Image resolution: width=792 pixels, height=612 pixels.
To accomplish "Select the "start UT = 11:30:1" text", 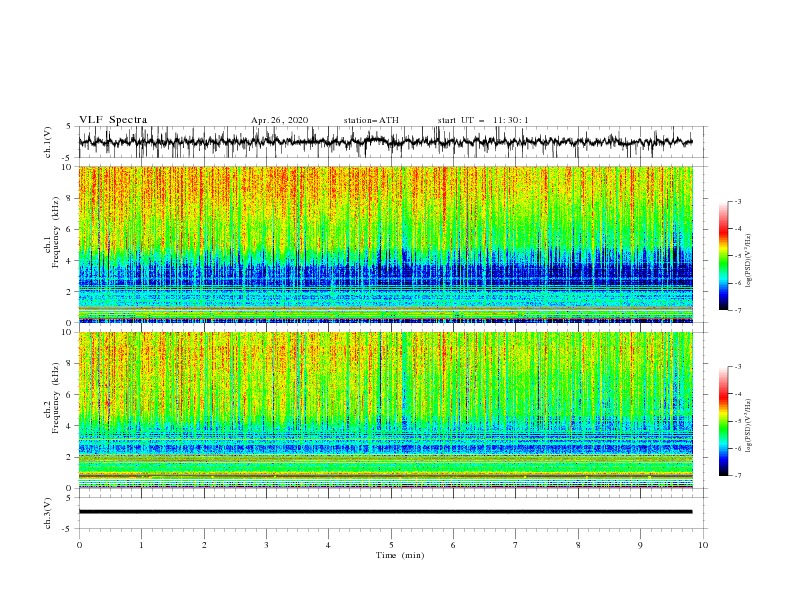I will [x=483, y=120].
